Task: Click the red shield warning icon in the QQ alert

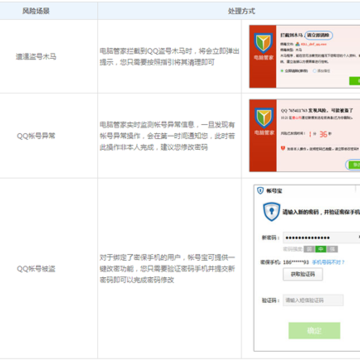Action: tap(283, 148)
